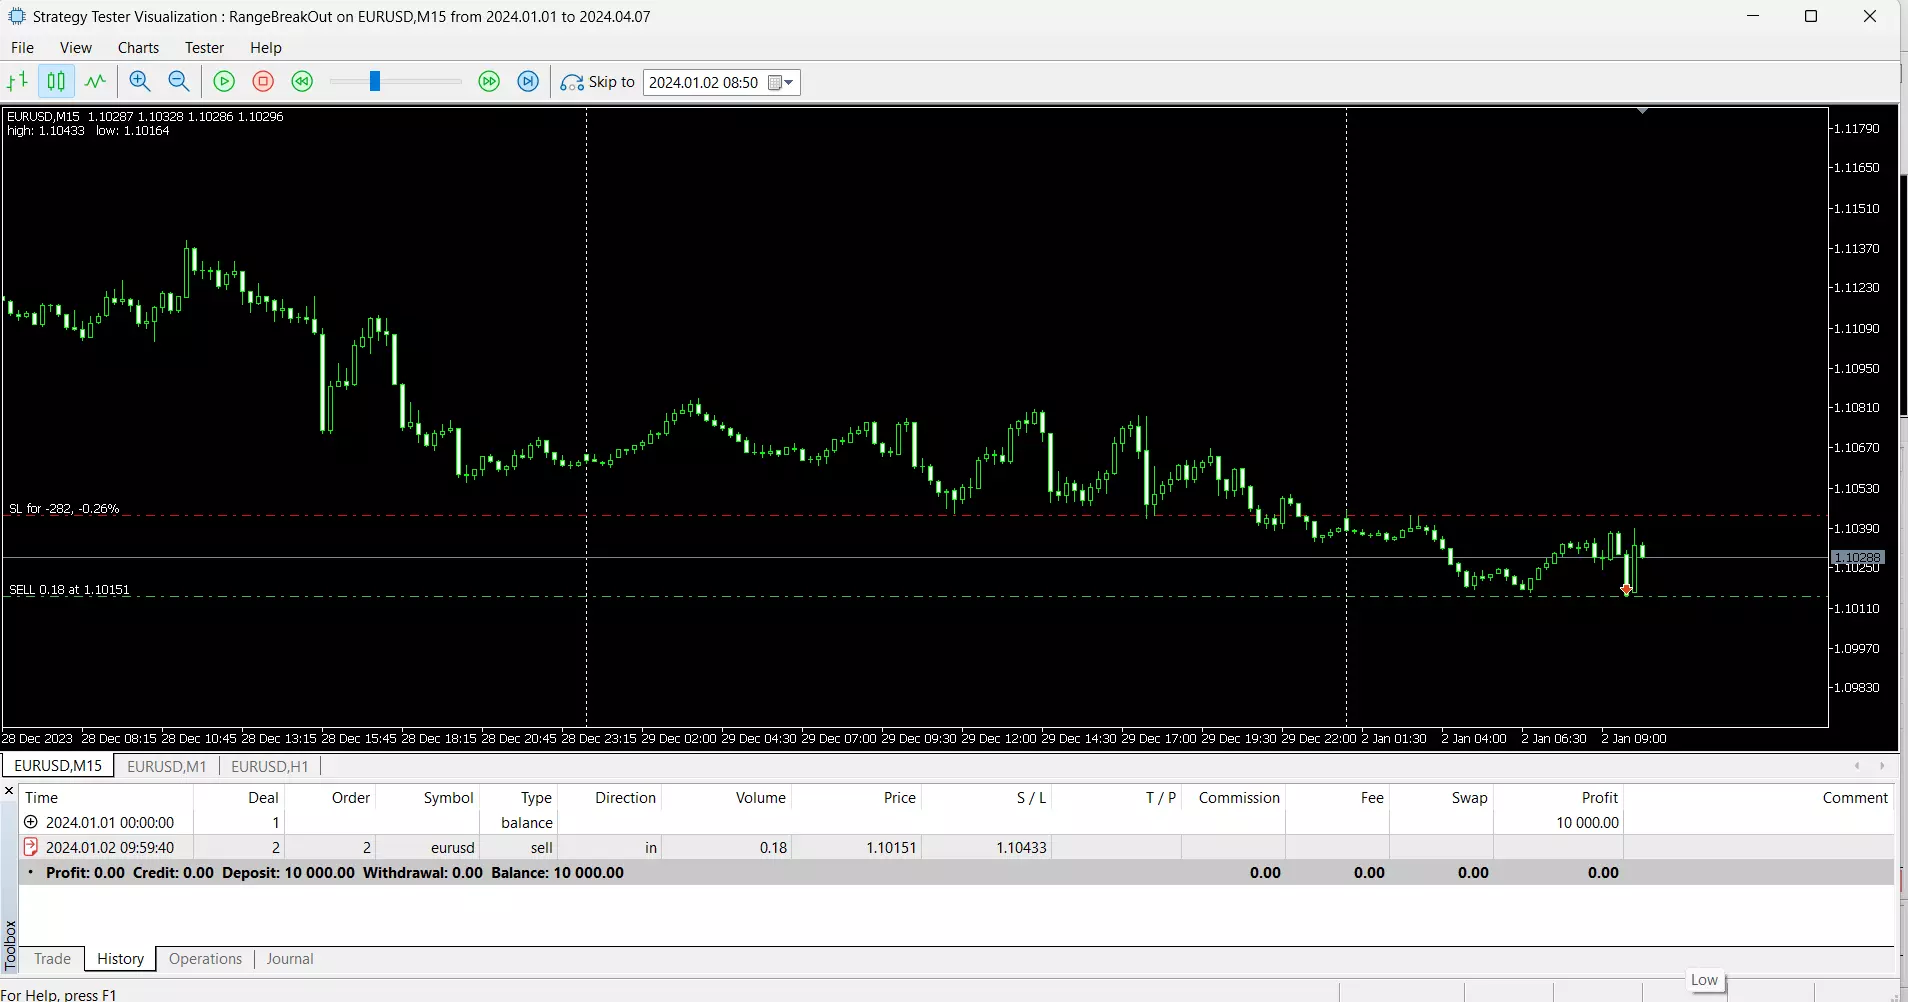
Task: Close the Toolbox panel
Action: point(9,792)
